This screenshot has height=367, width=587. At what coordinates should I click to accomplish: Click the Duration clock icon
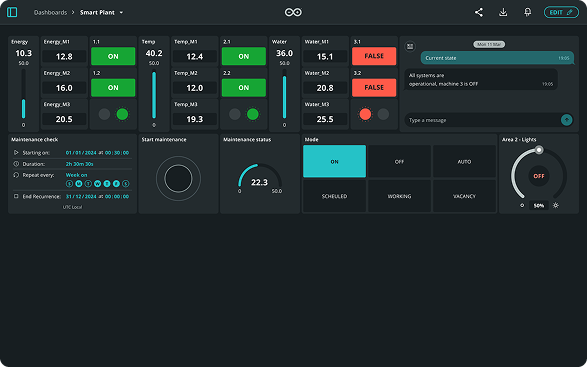(16, 164)
